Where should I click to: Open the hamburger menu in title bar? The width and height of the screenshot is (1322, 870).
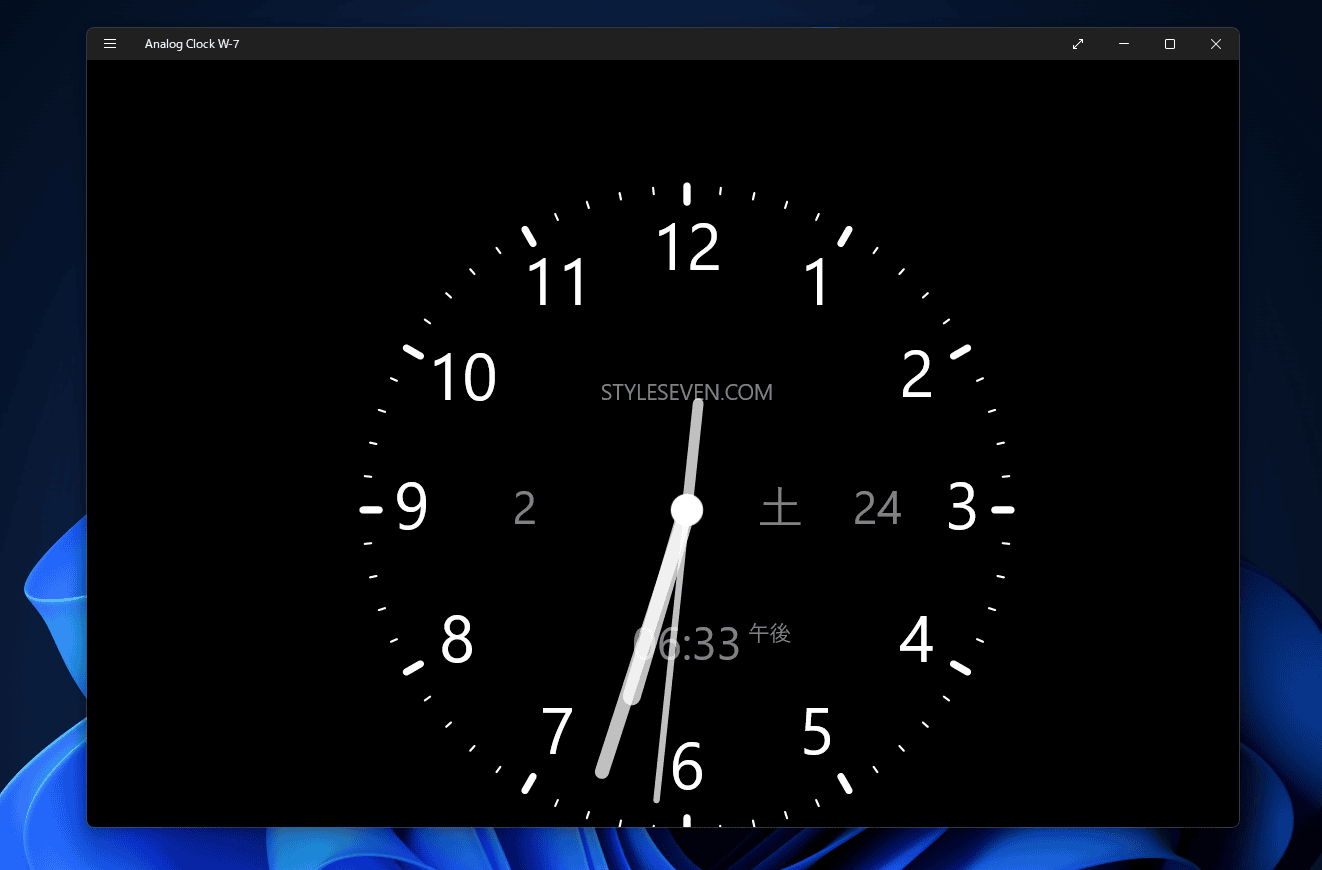click(x=110, y=44)
